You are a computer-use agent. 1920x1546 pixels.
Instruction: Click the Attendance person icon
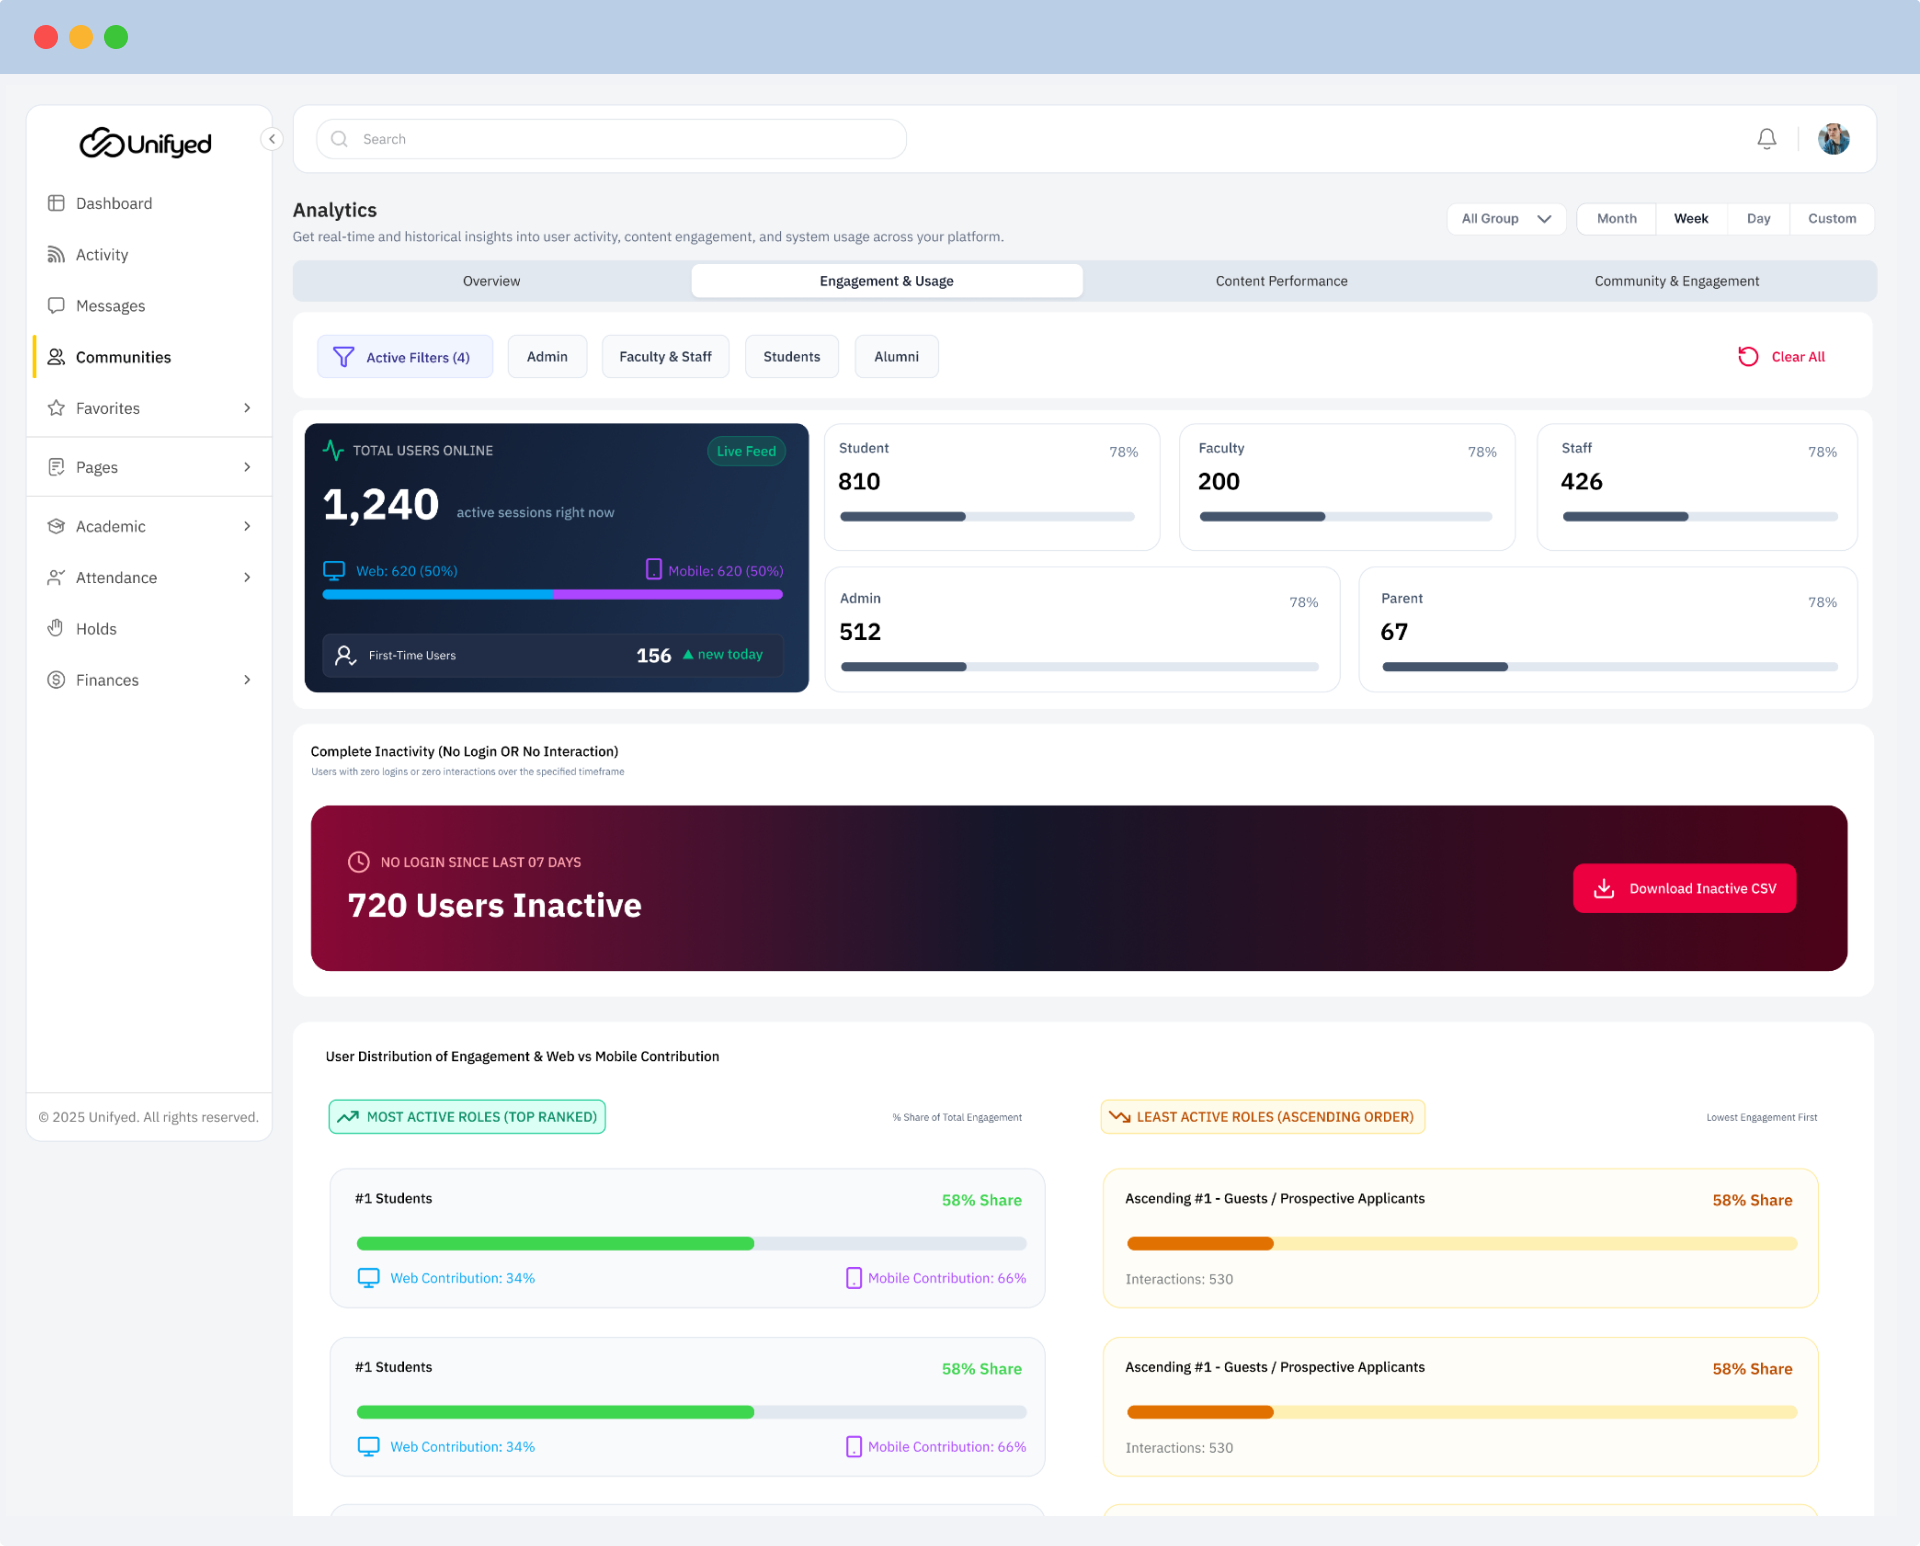(56, 577)
